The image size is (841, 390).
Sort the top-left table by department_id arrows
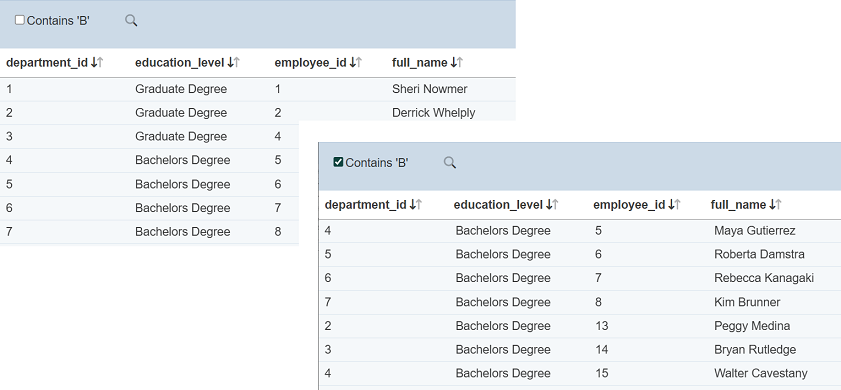click(x=97, y=63)
